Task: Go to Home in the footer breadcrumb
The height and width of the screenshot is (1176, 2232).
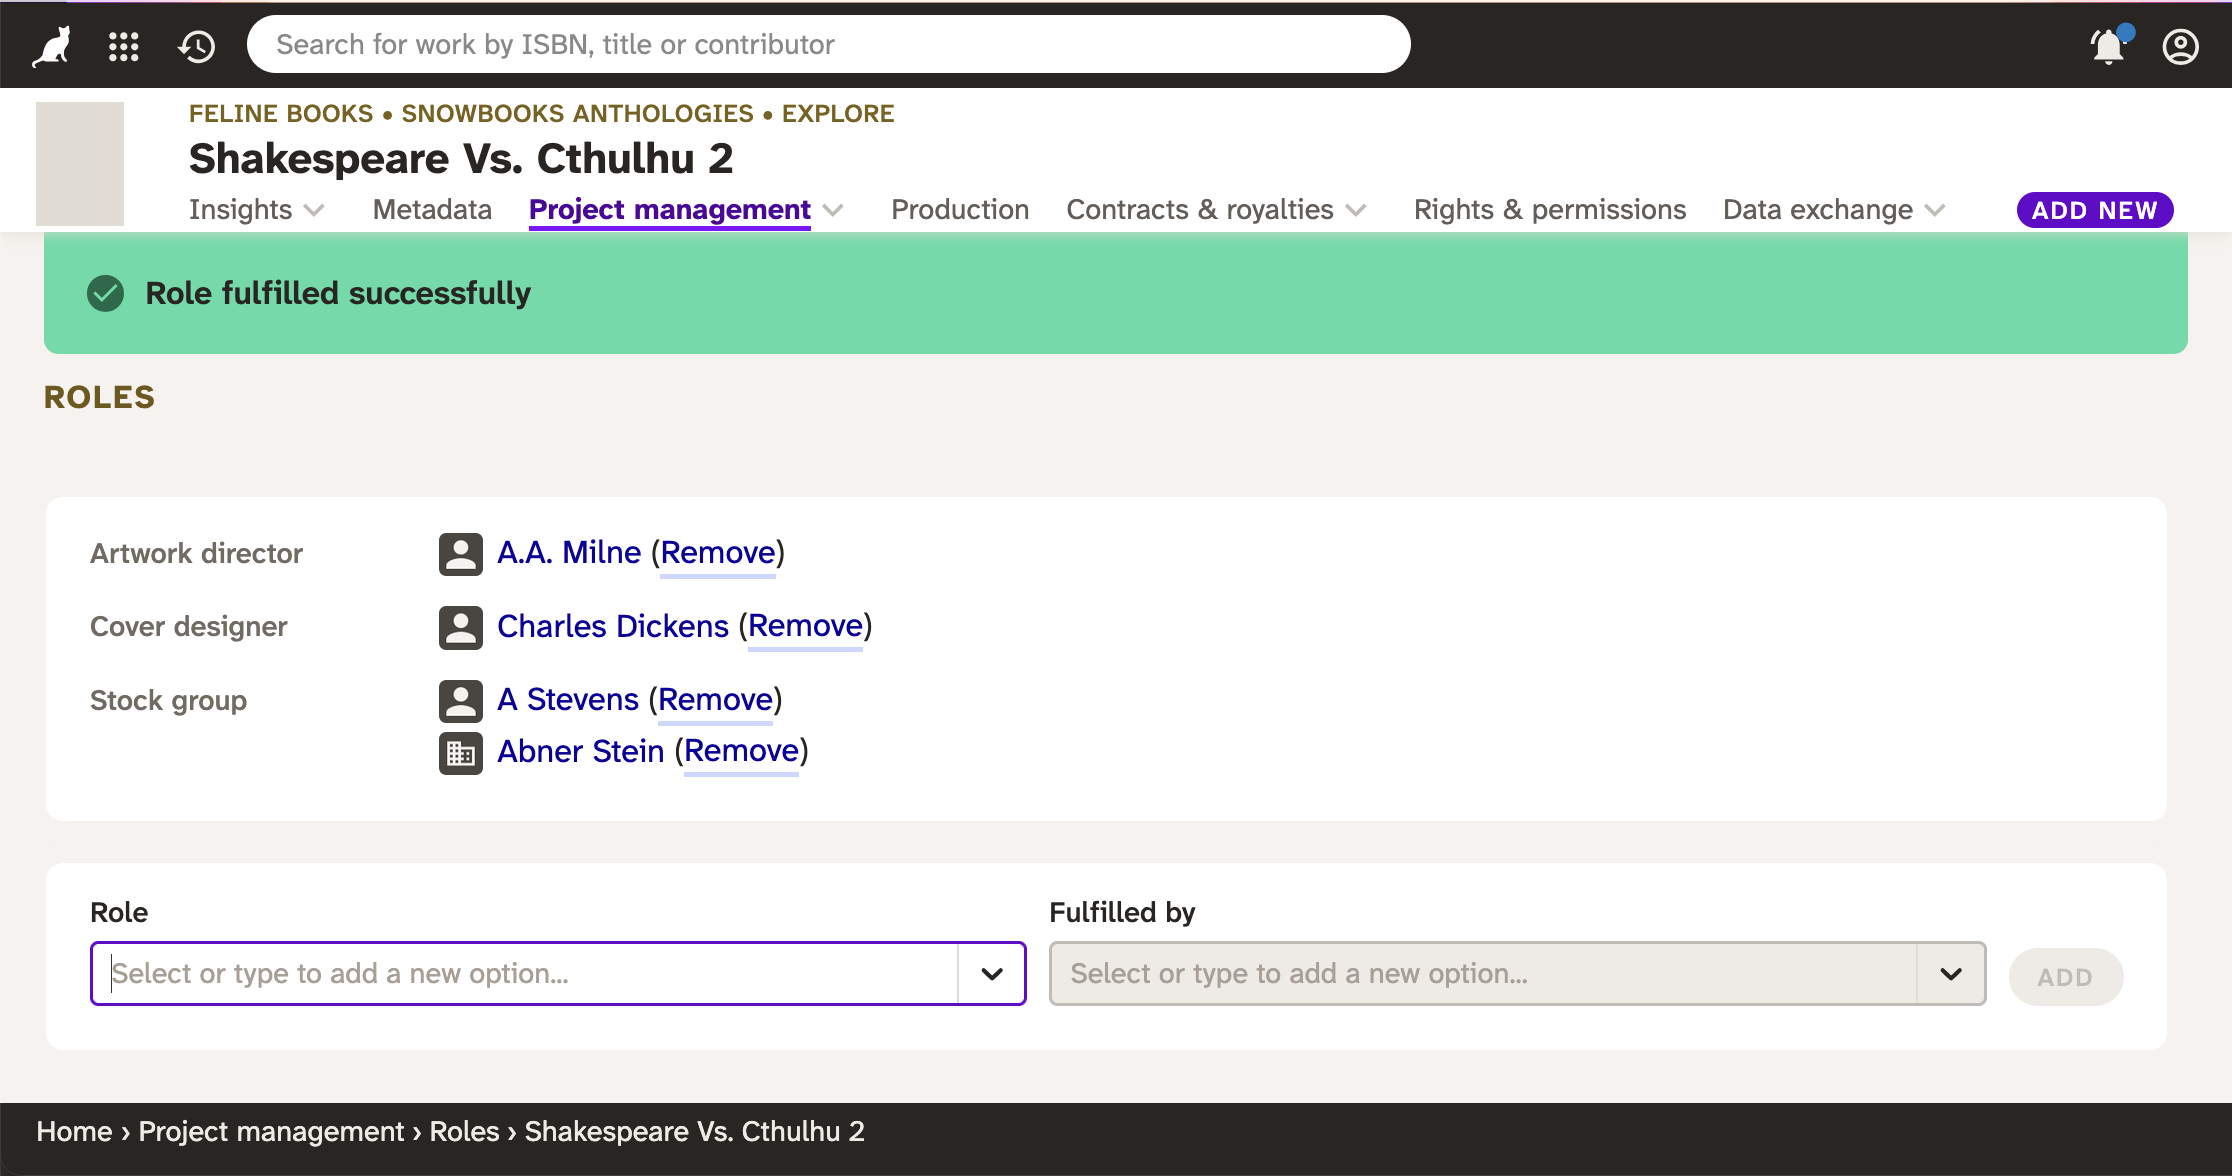Action: coord(74,1131)
